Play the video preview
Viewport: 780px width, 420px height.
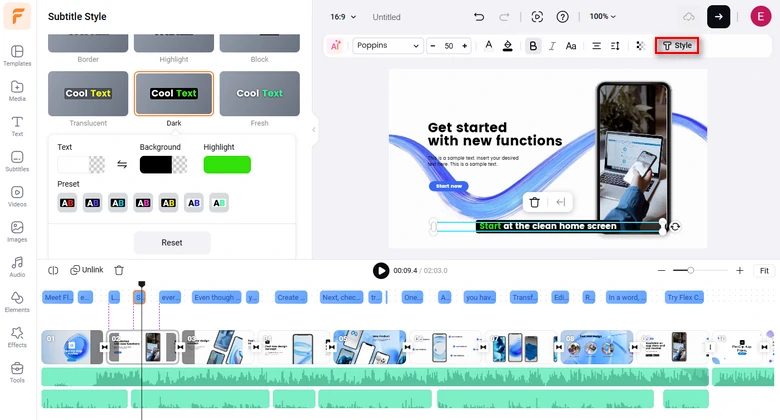pyautogui.click(x=381, y=271)
